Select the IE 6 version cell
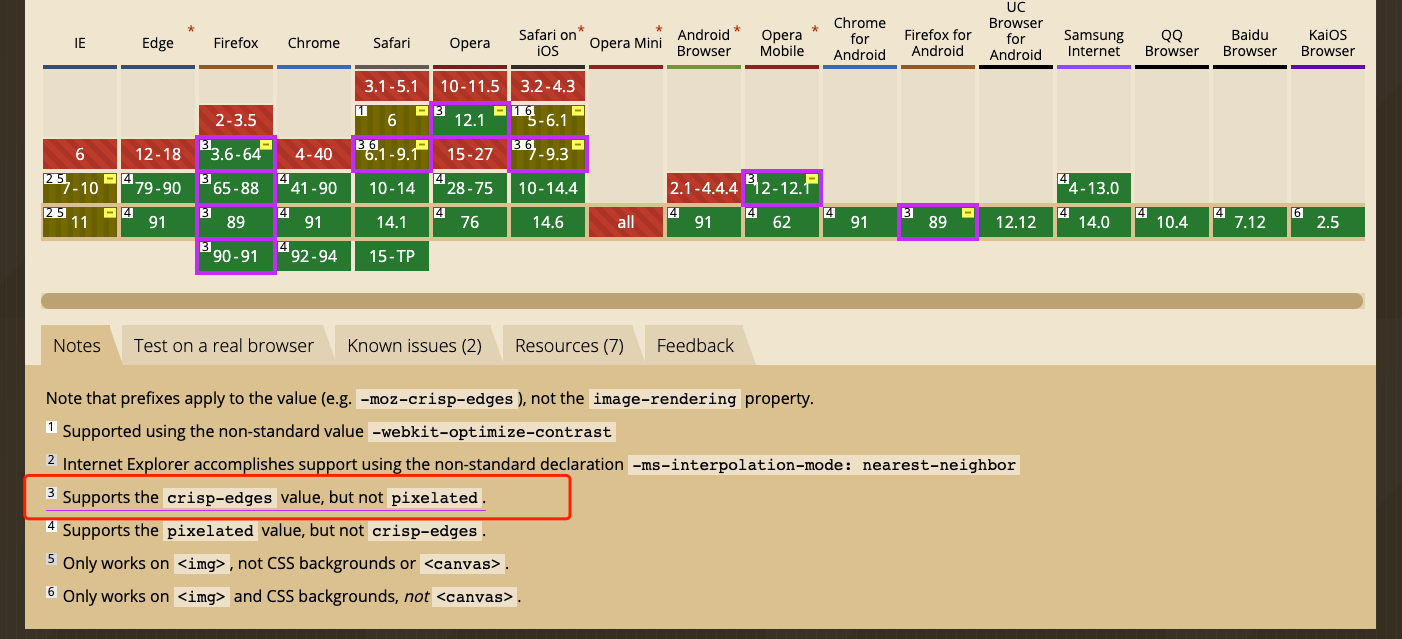This screenshot has height=639, width=1402. pyautogui.click(x=80, y=154)
